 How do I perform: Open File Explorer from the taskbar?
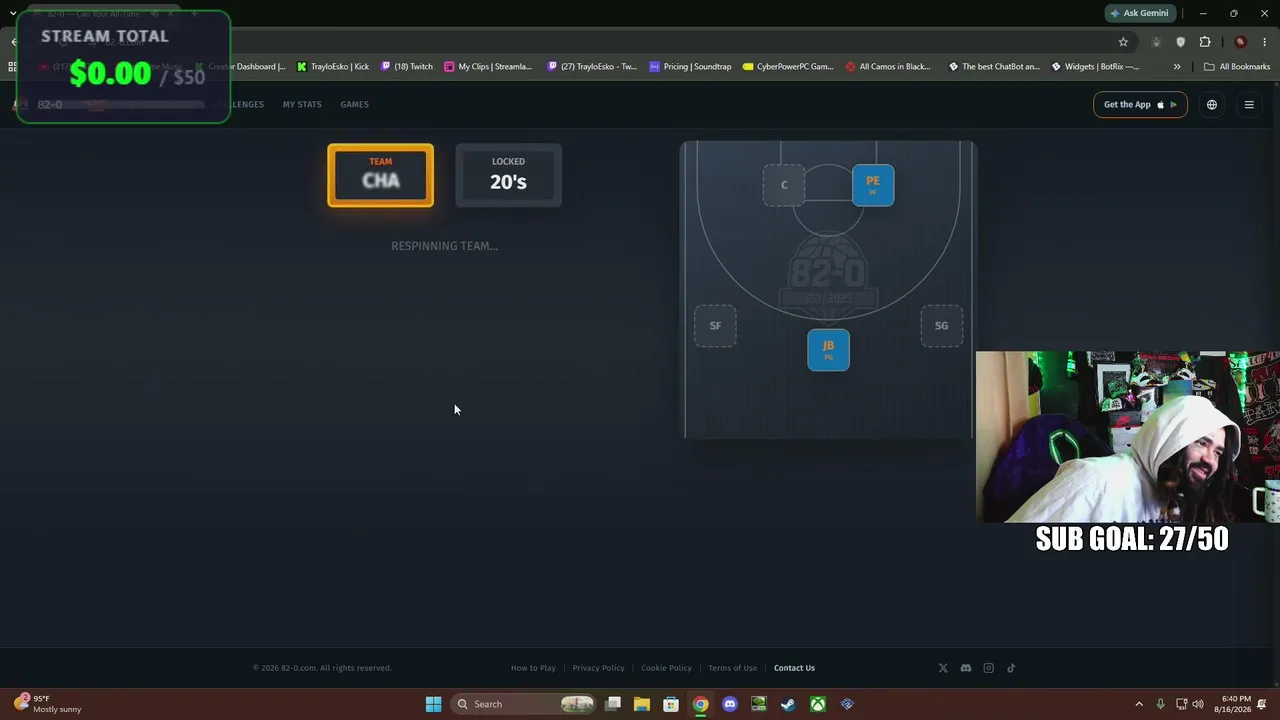(x=642, y=704)
